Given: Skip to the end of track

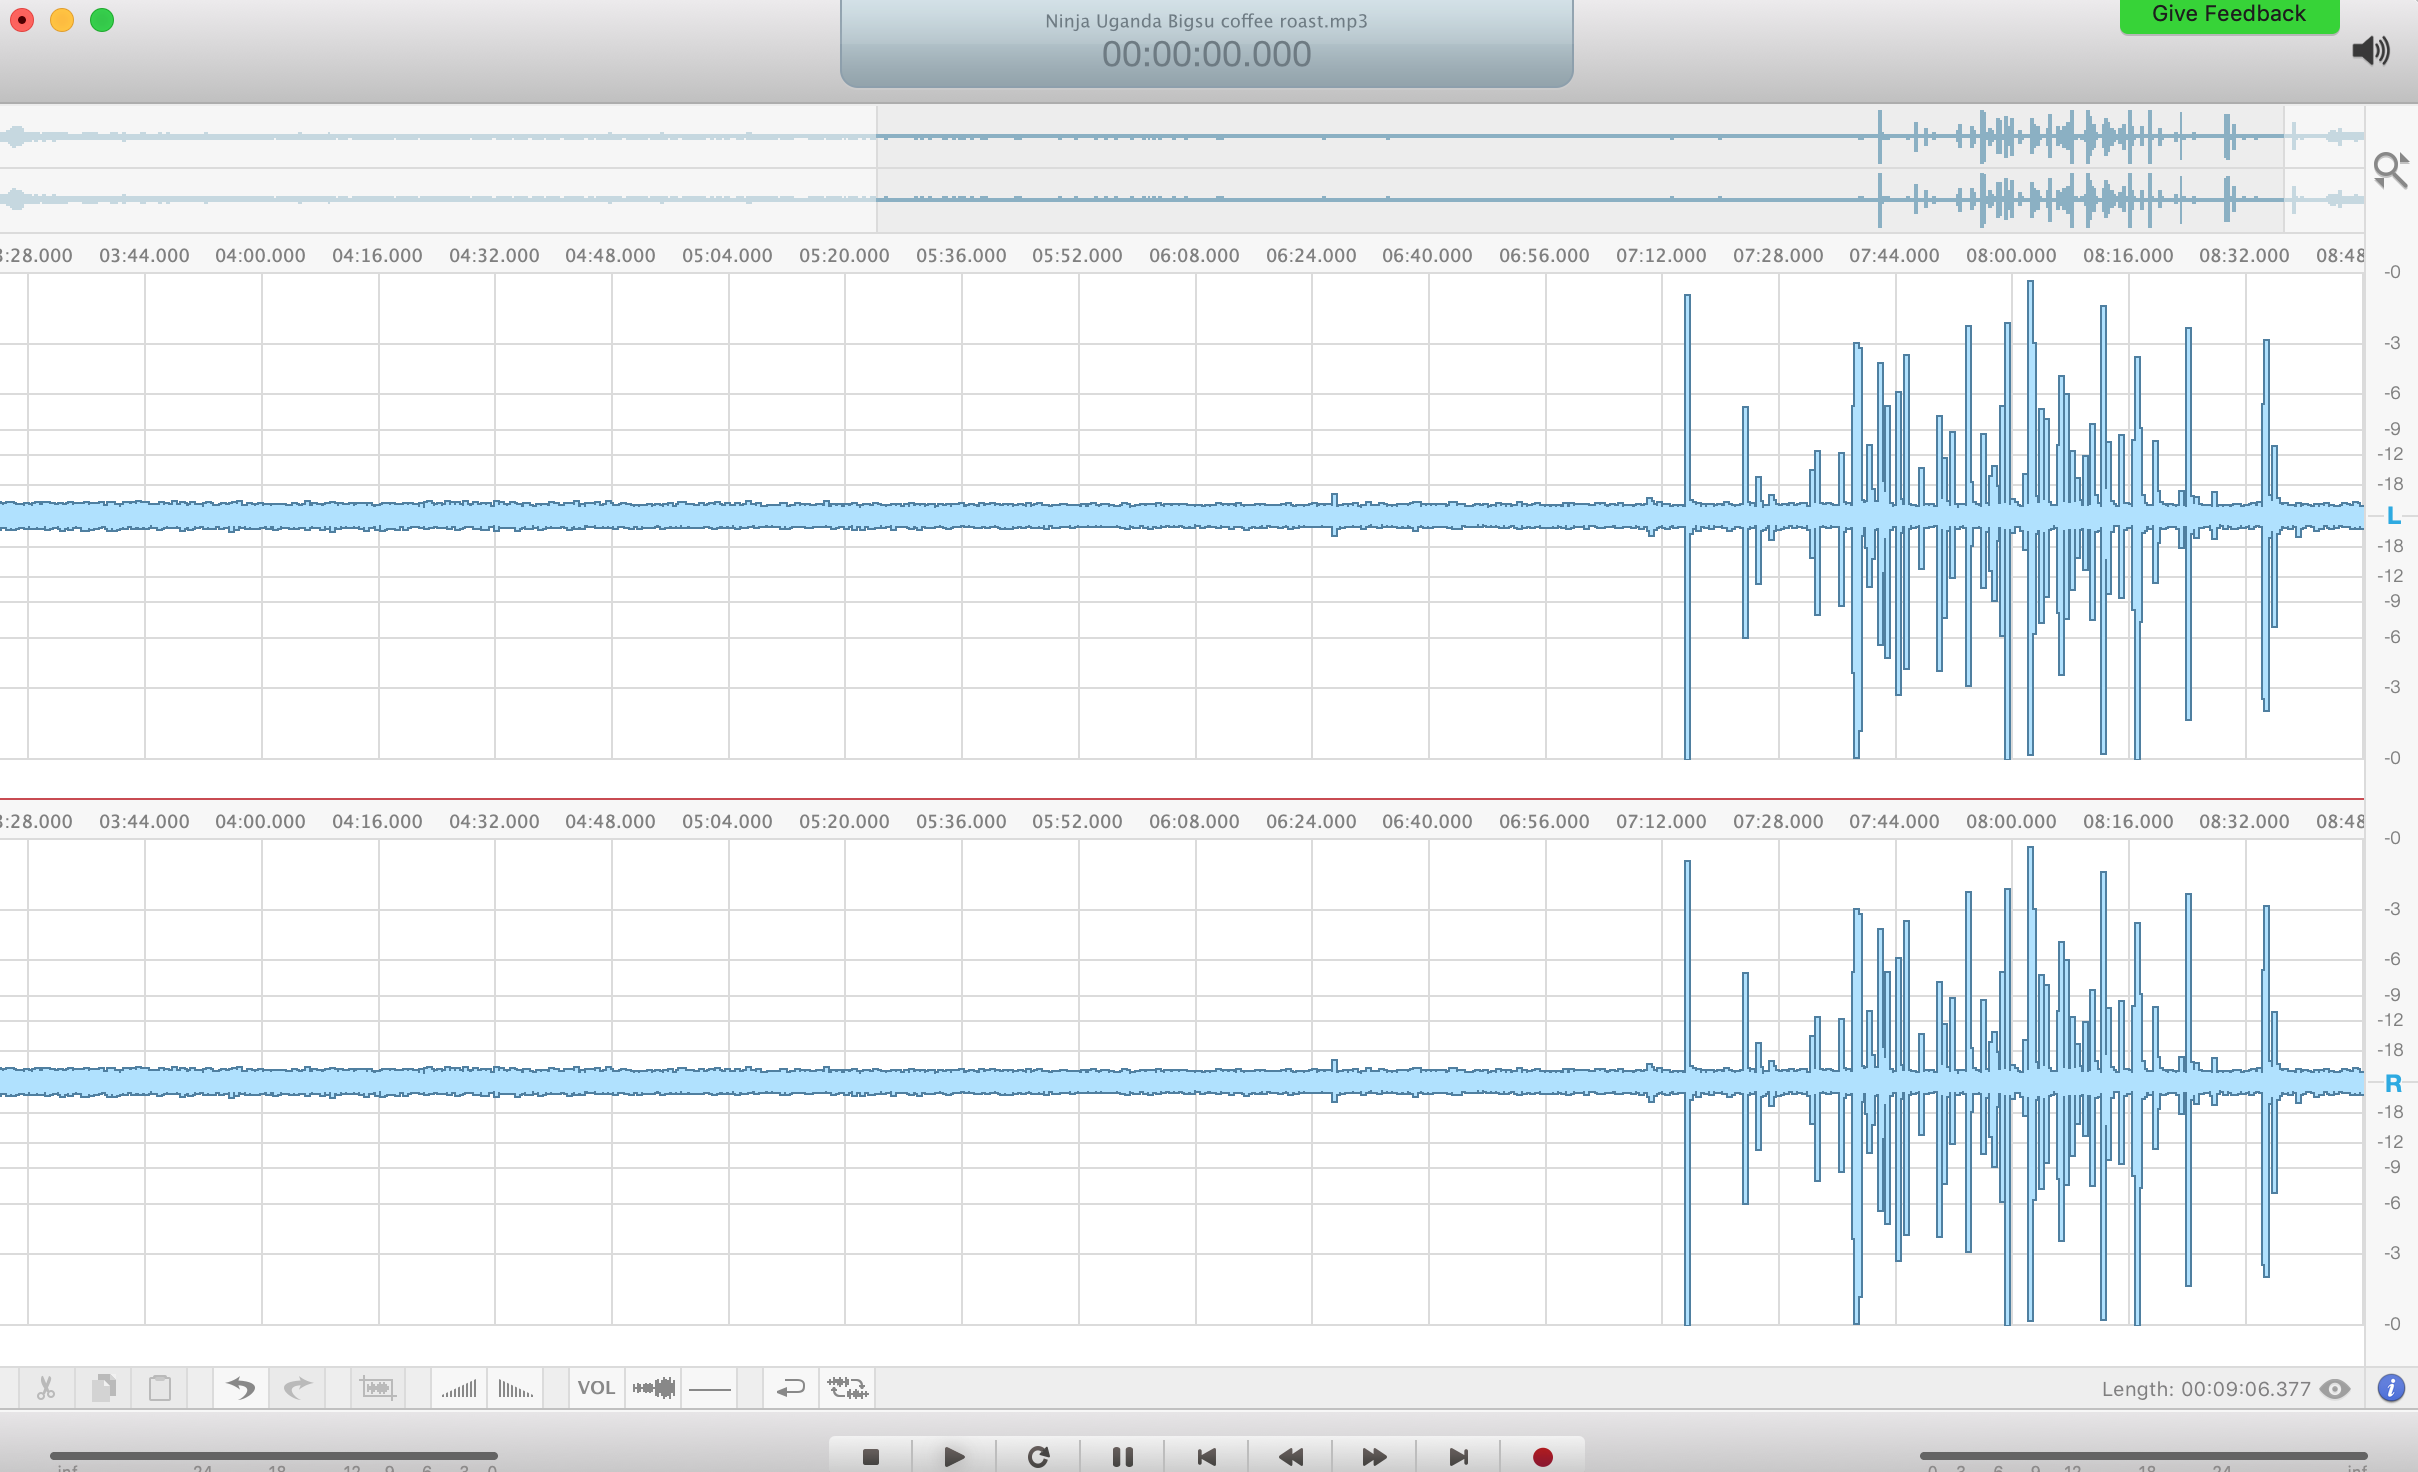Looking at the screenshot, I should click(x=1458, y=1457).
